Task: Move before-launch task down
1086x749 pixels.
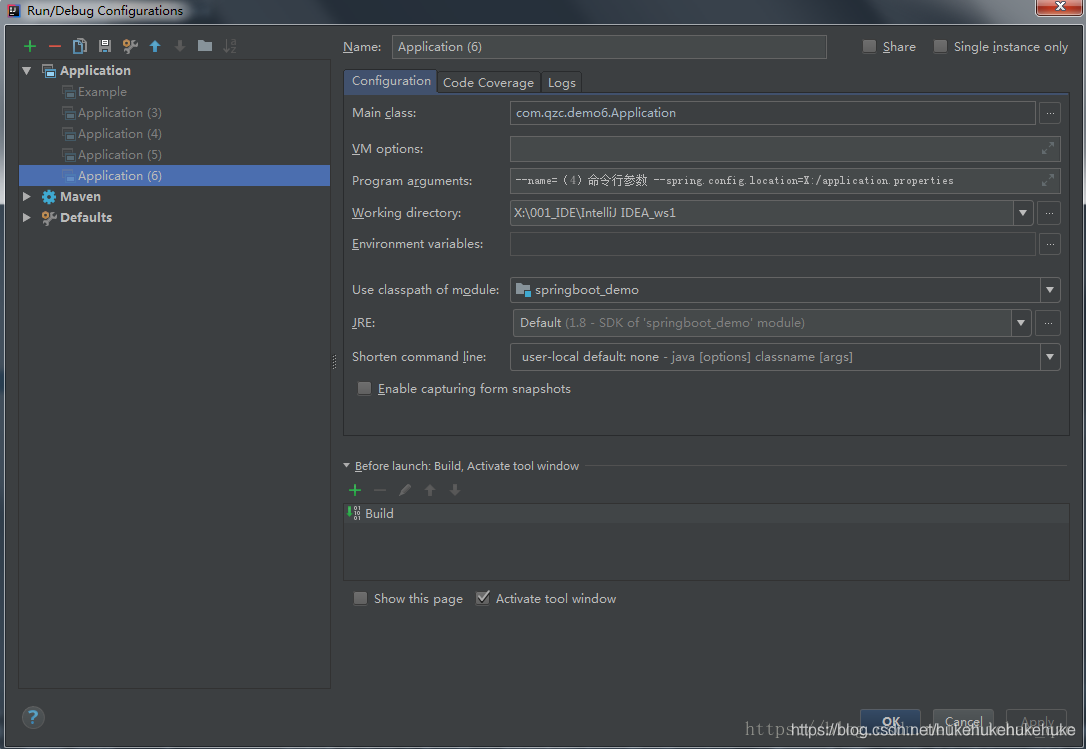Action: (454, 491)
